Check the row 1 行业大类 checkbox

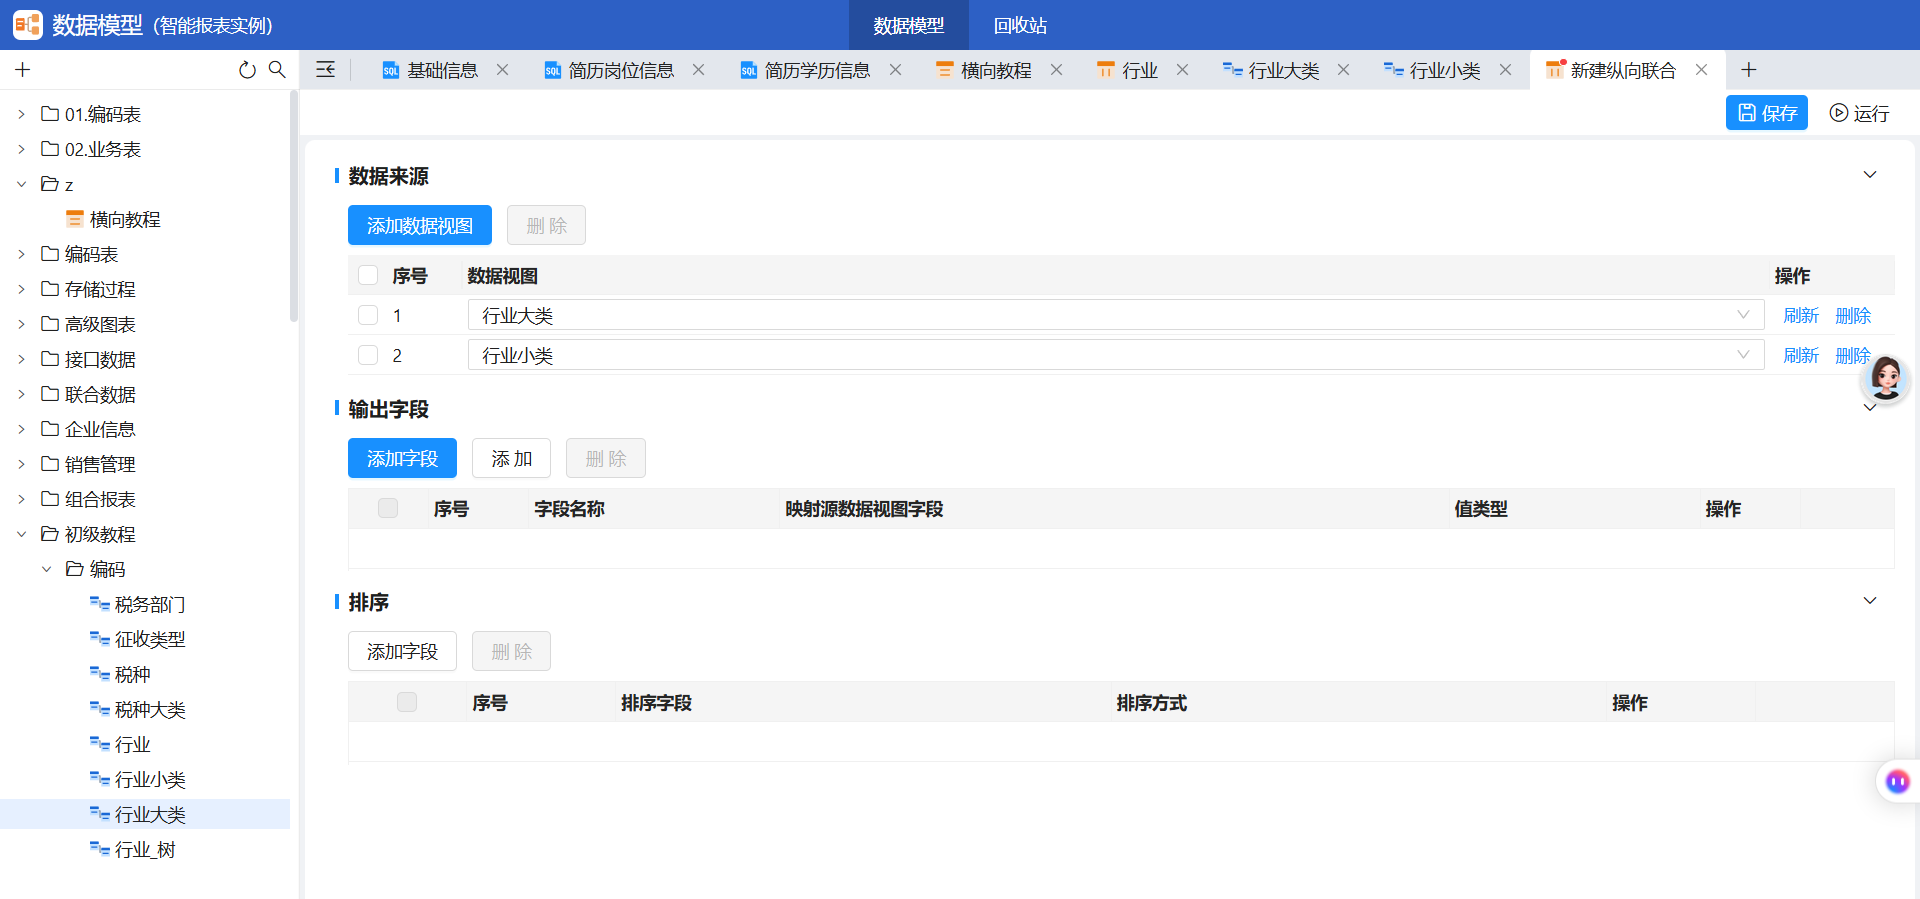tap(368, 315)
